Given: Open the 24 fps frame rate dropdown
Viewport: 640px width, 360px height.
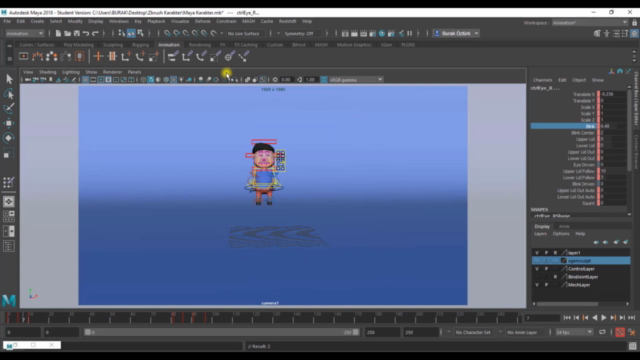Looking at the screenshot, I should (x=574, y=332).
